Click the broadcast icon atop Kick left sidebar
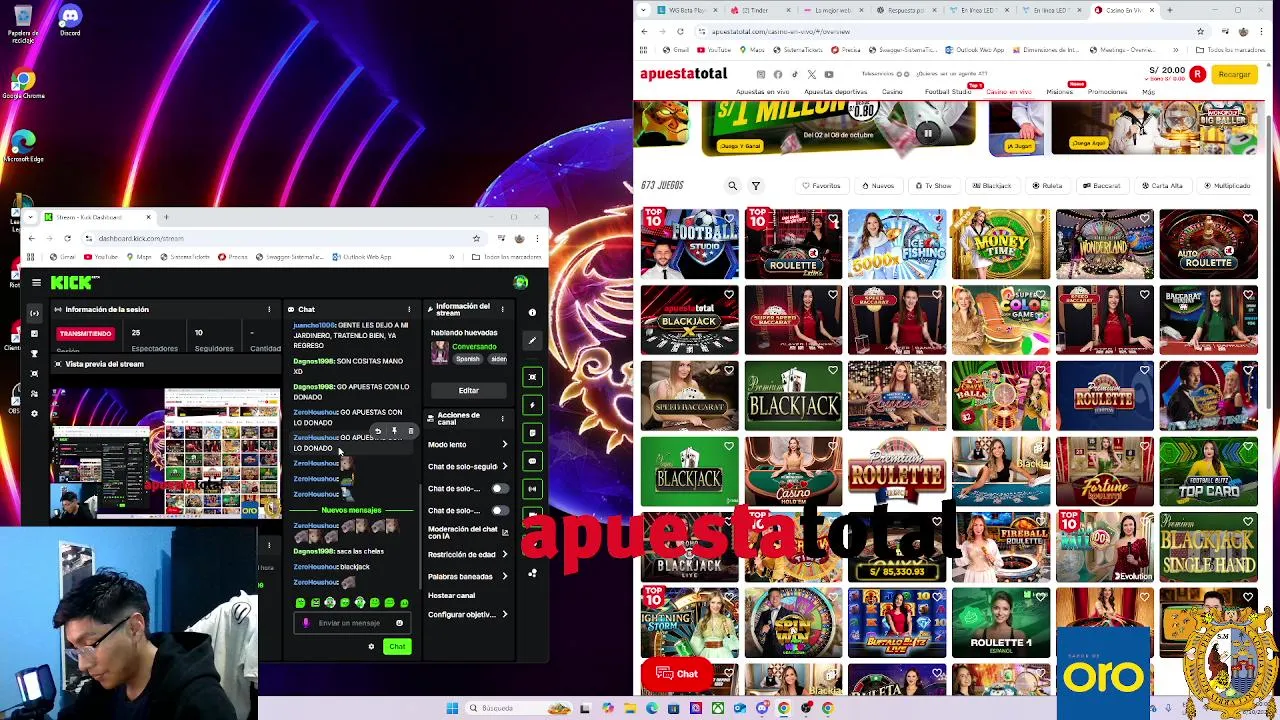Image resolution: width=1280 pixels, height=720 pixels. pyautogui.click(x=34, y=313)
